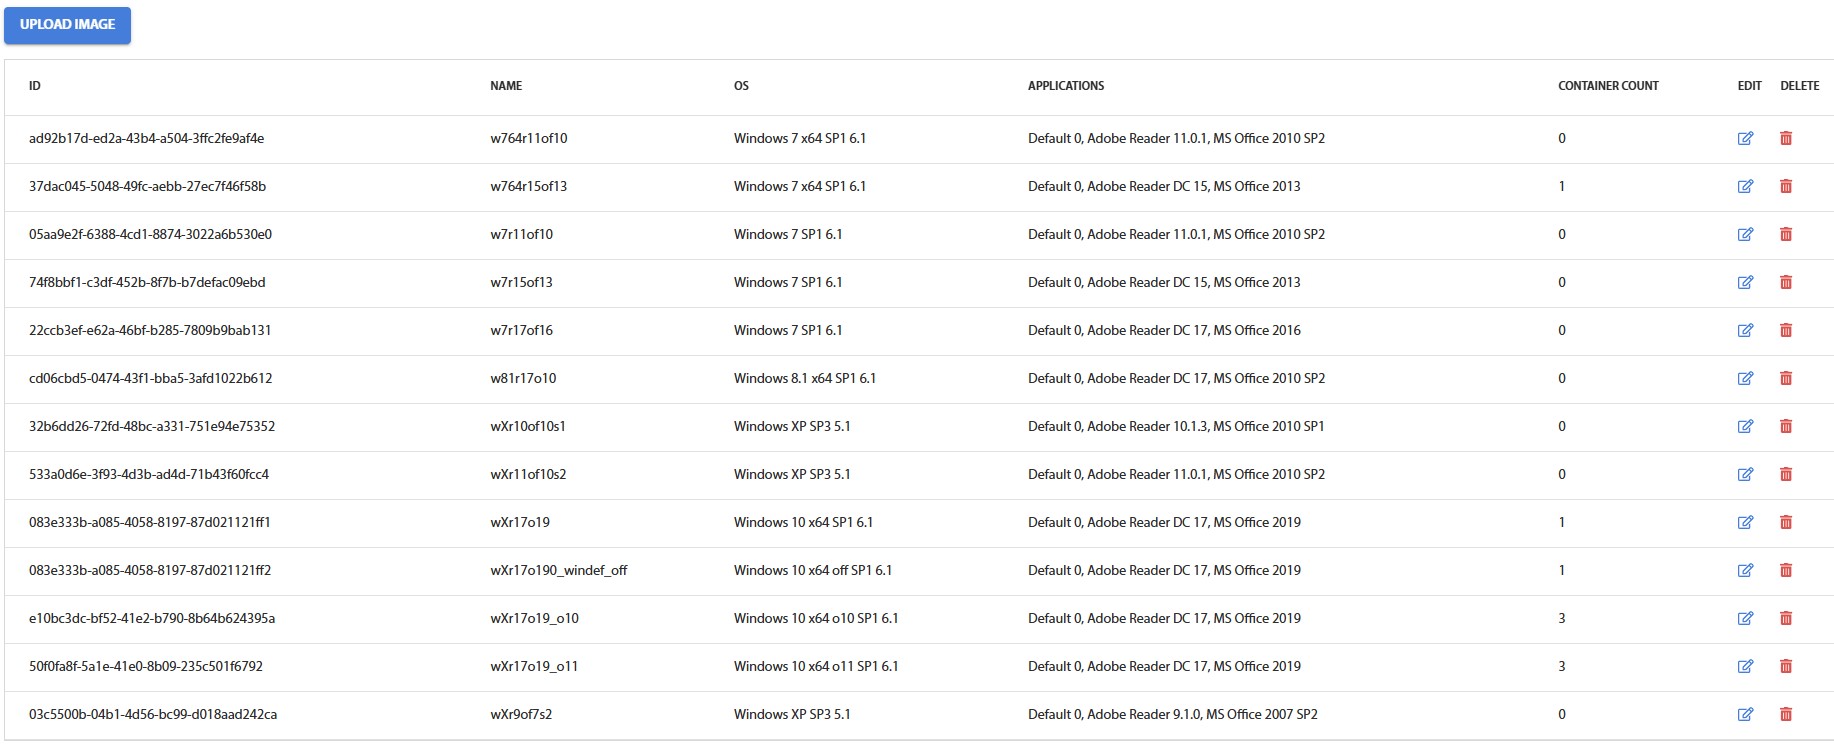
Task: Delete the wXr17o190_windef_off image
Action: click(1785, 571)
